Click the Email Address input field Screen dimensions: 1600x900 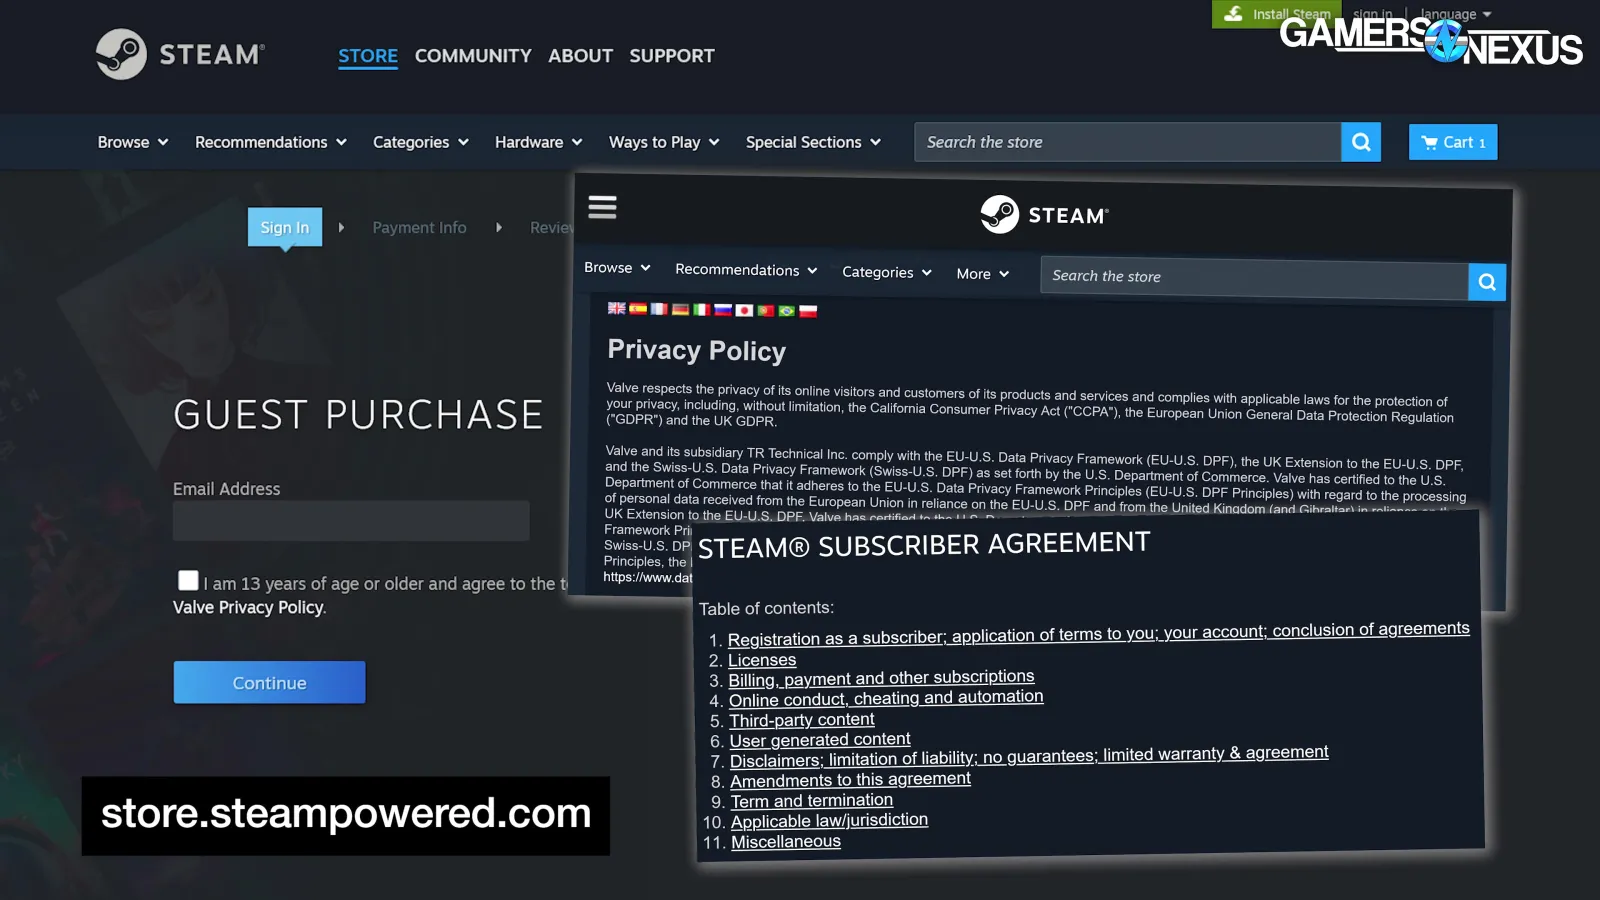tap(351, 521)
